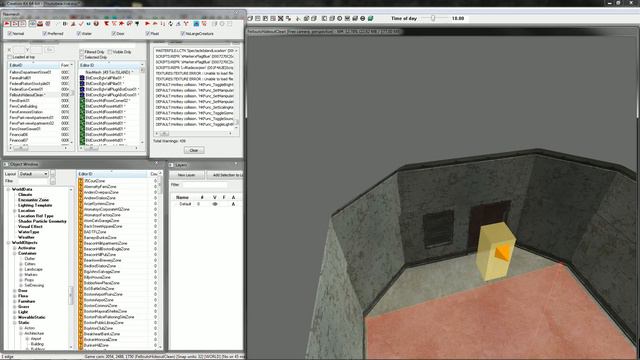
Task: Click the bold B icon in Navmesh toolbar
Action: tap(64, 24)
